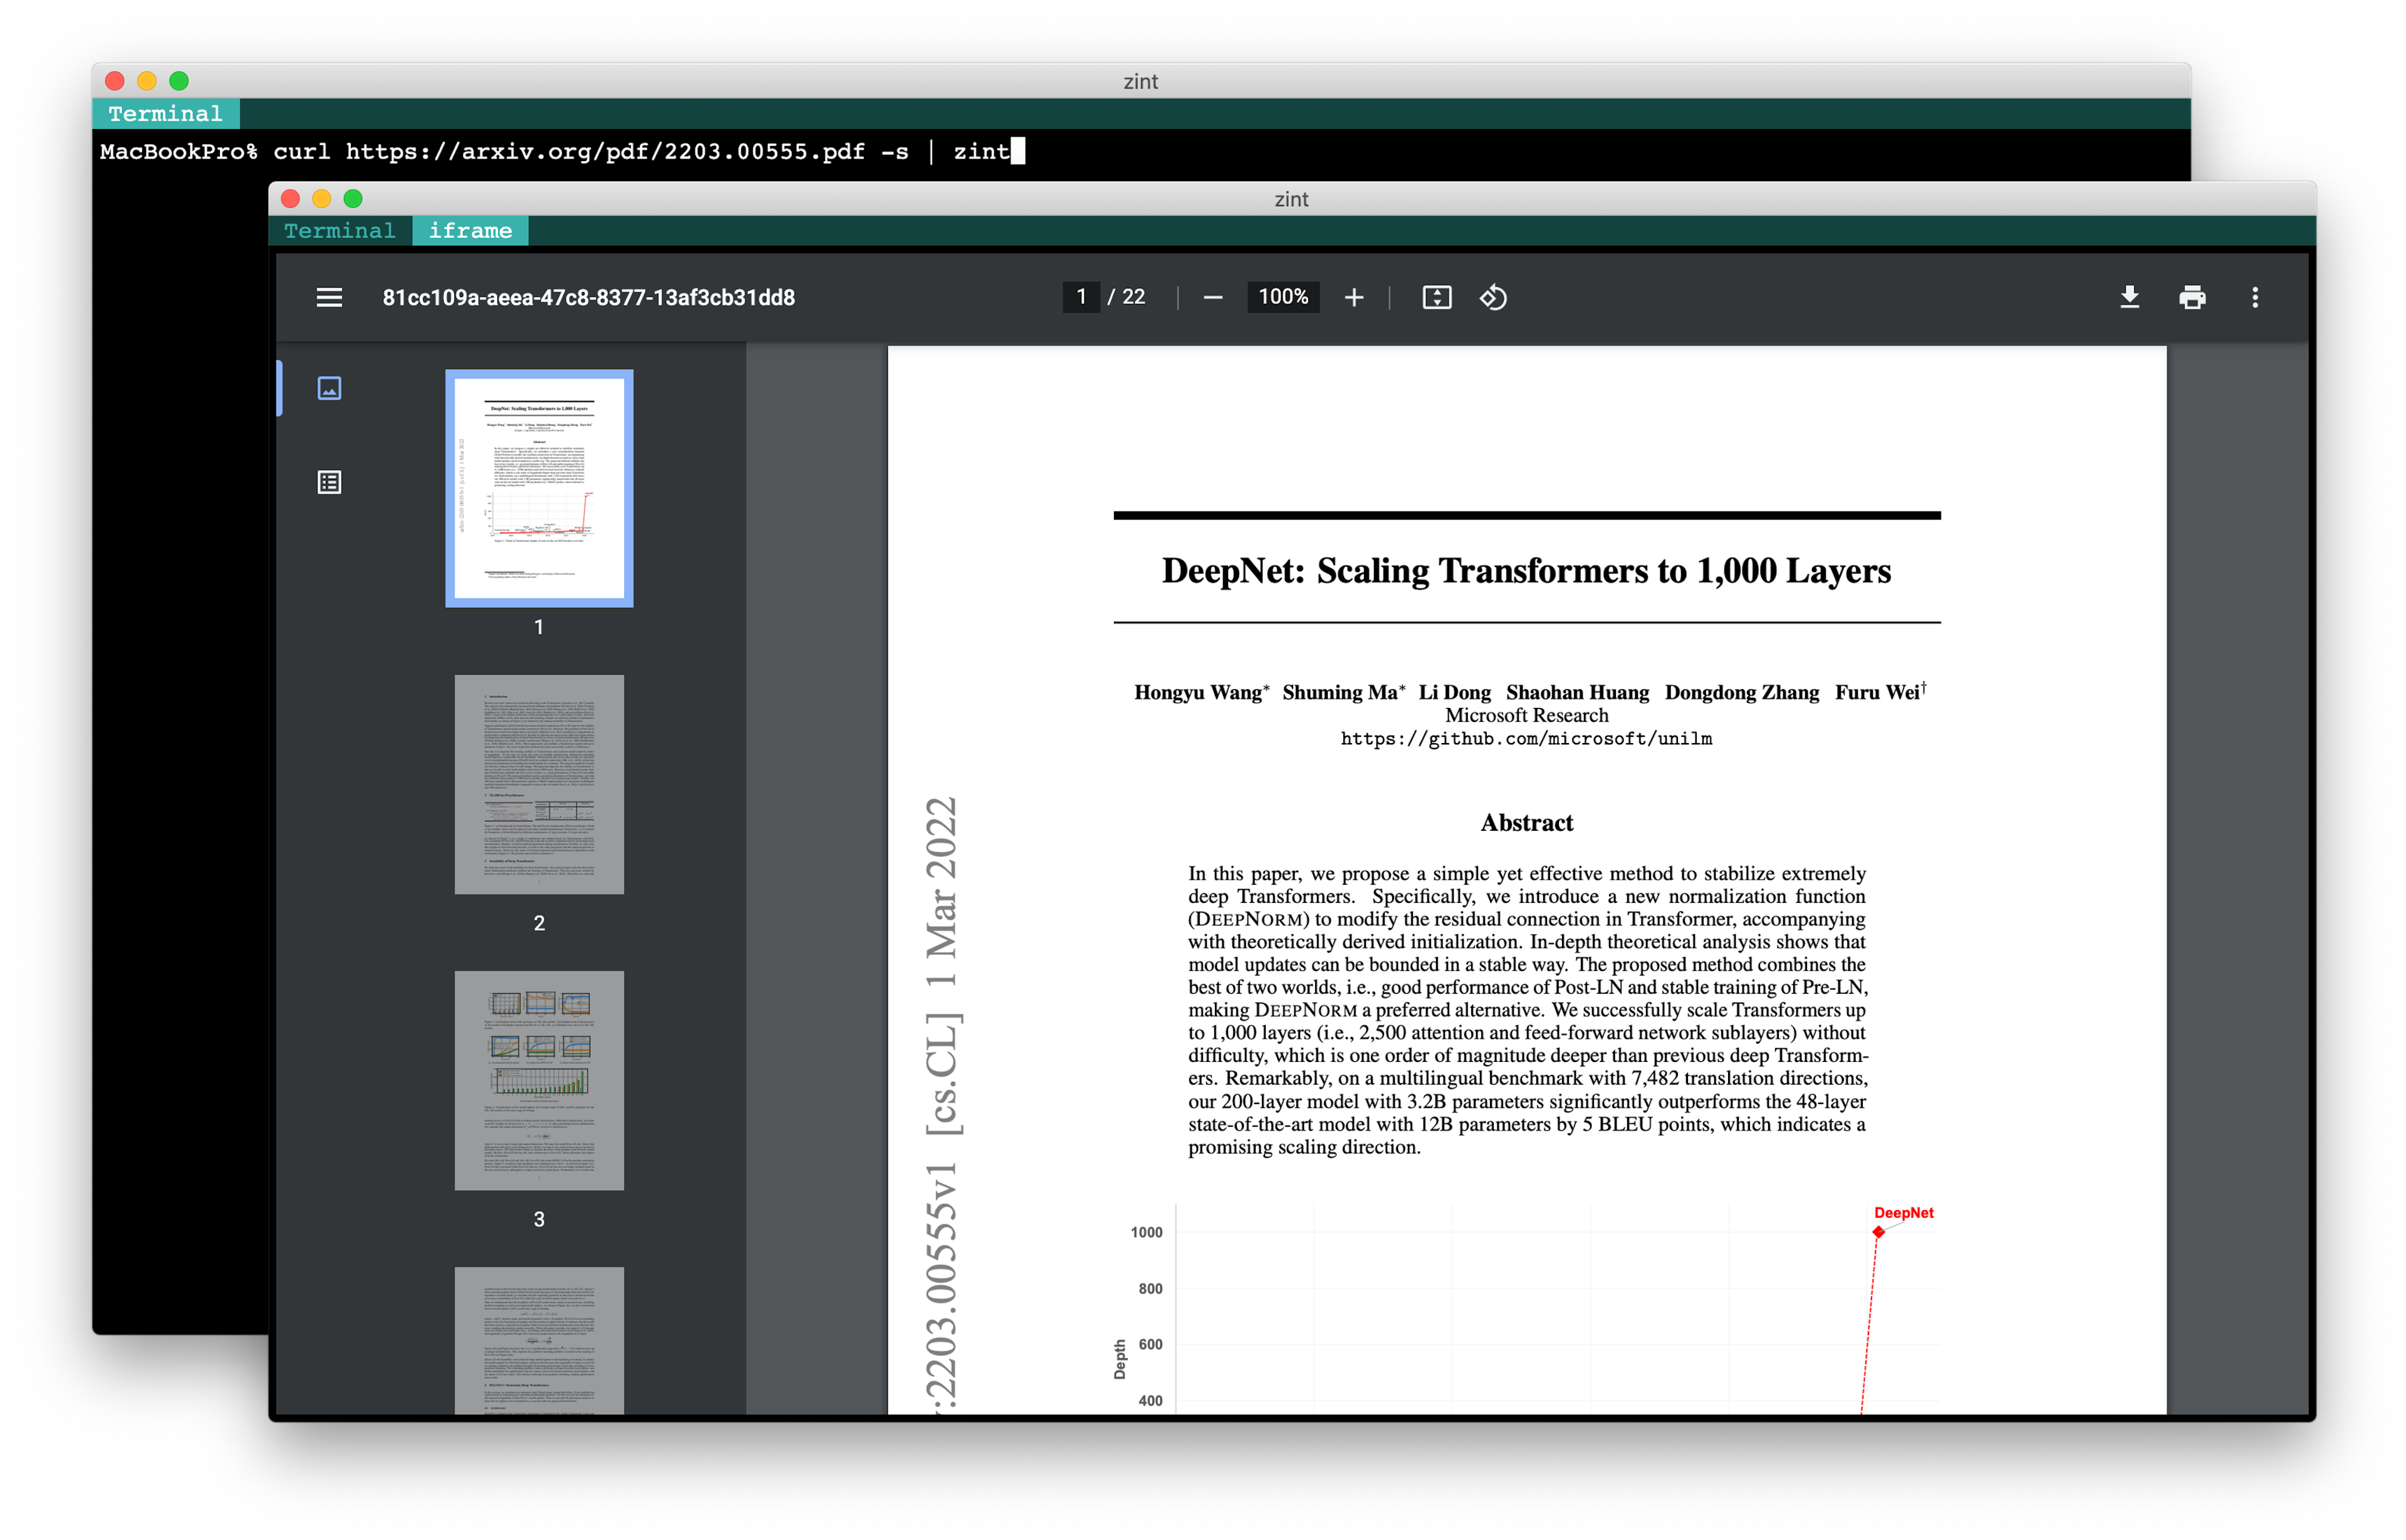Switch to Terminal tab in front window
This screenshot has width=2406, height=1540.
(340, 231)
